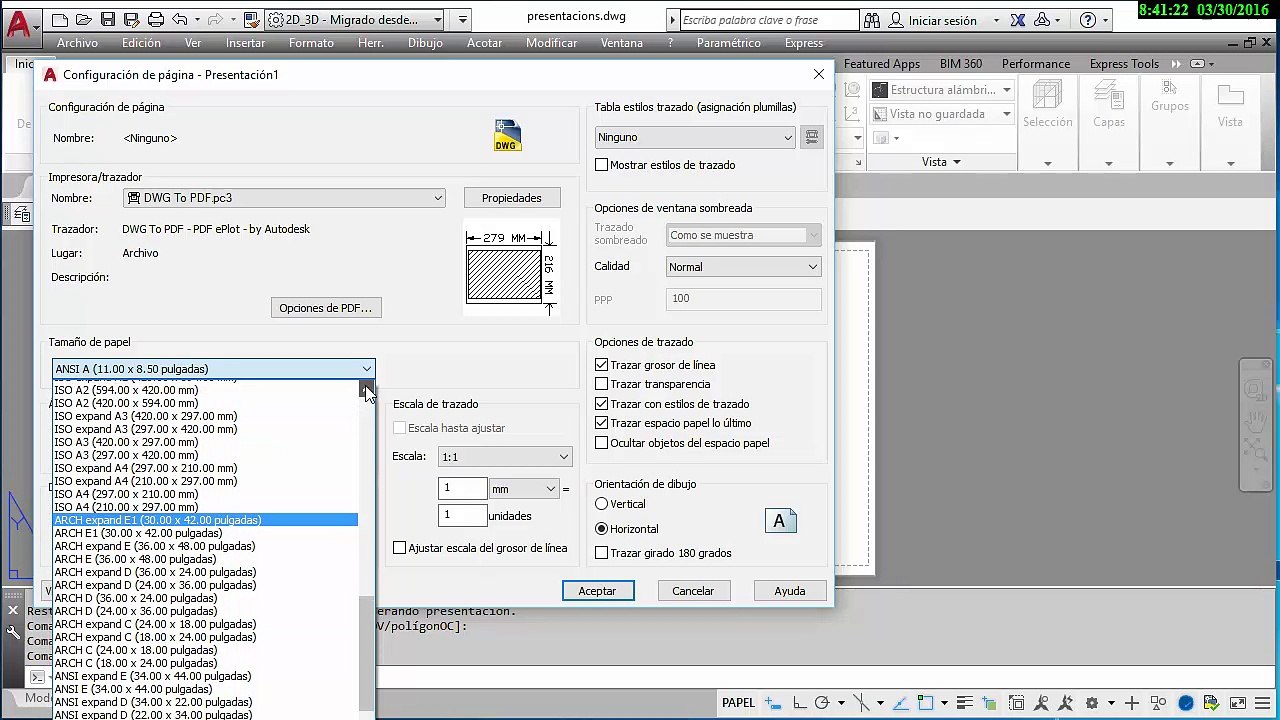The width and height of the screenshot is (1280, 720).
Task: Select Horizontal orientation radio button
Action: coord(602,529)
